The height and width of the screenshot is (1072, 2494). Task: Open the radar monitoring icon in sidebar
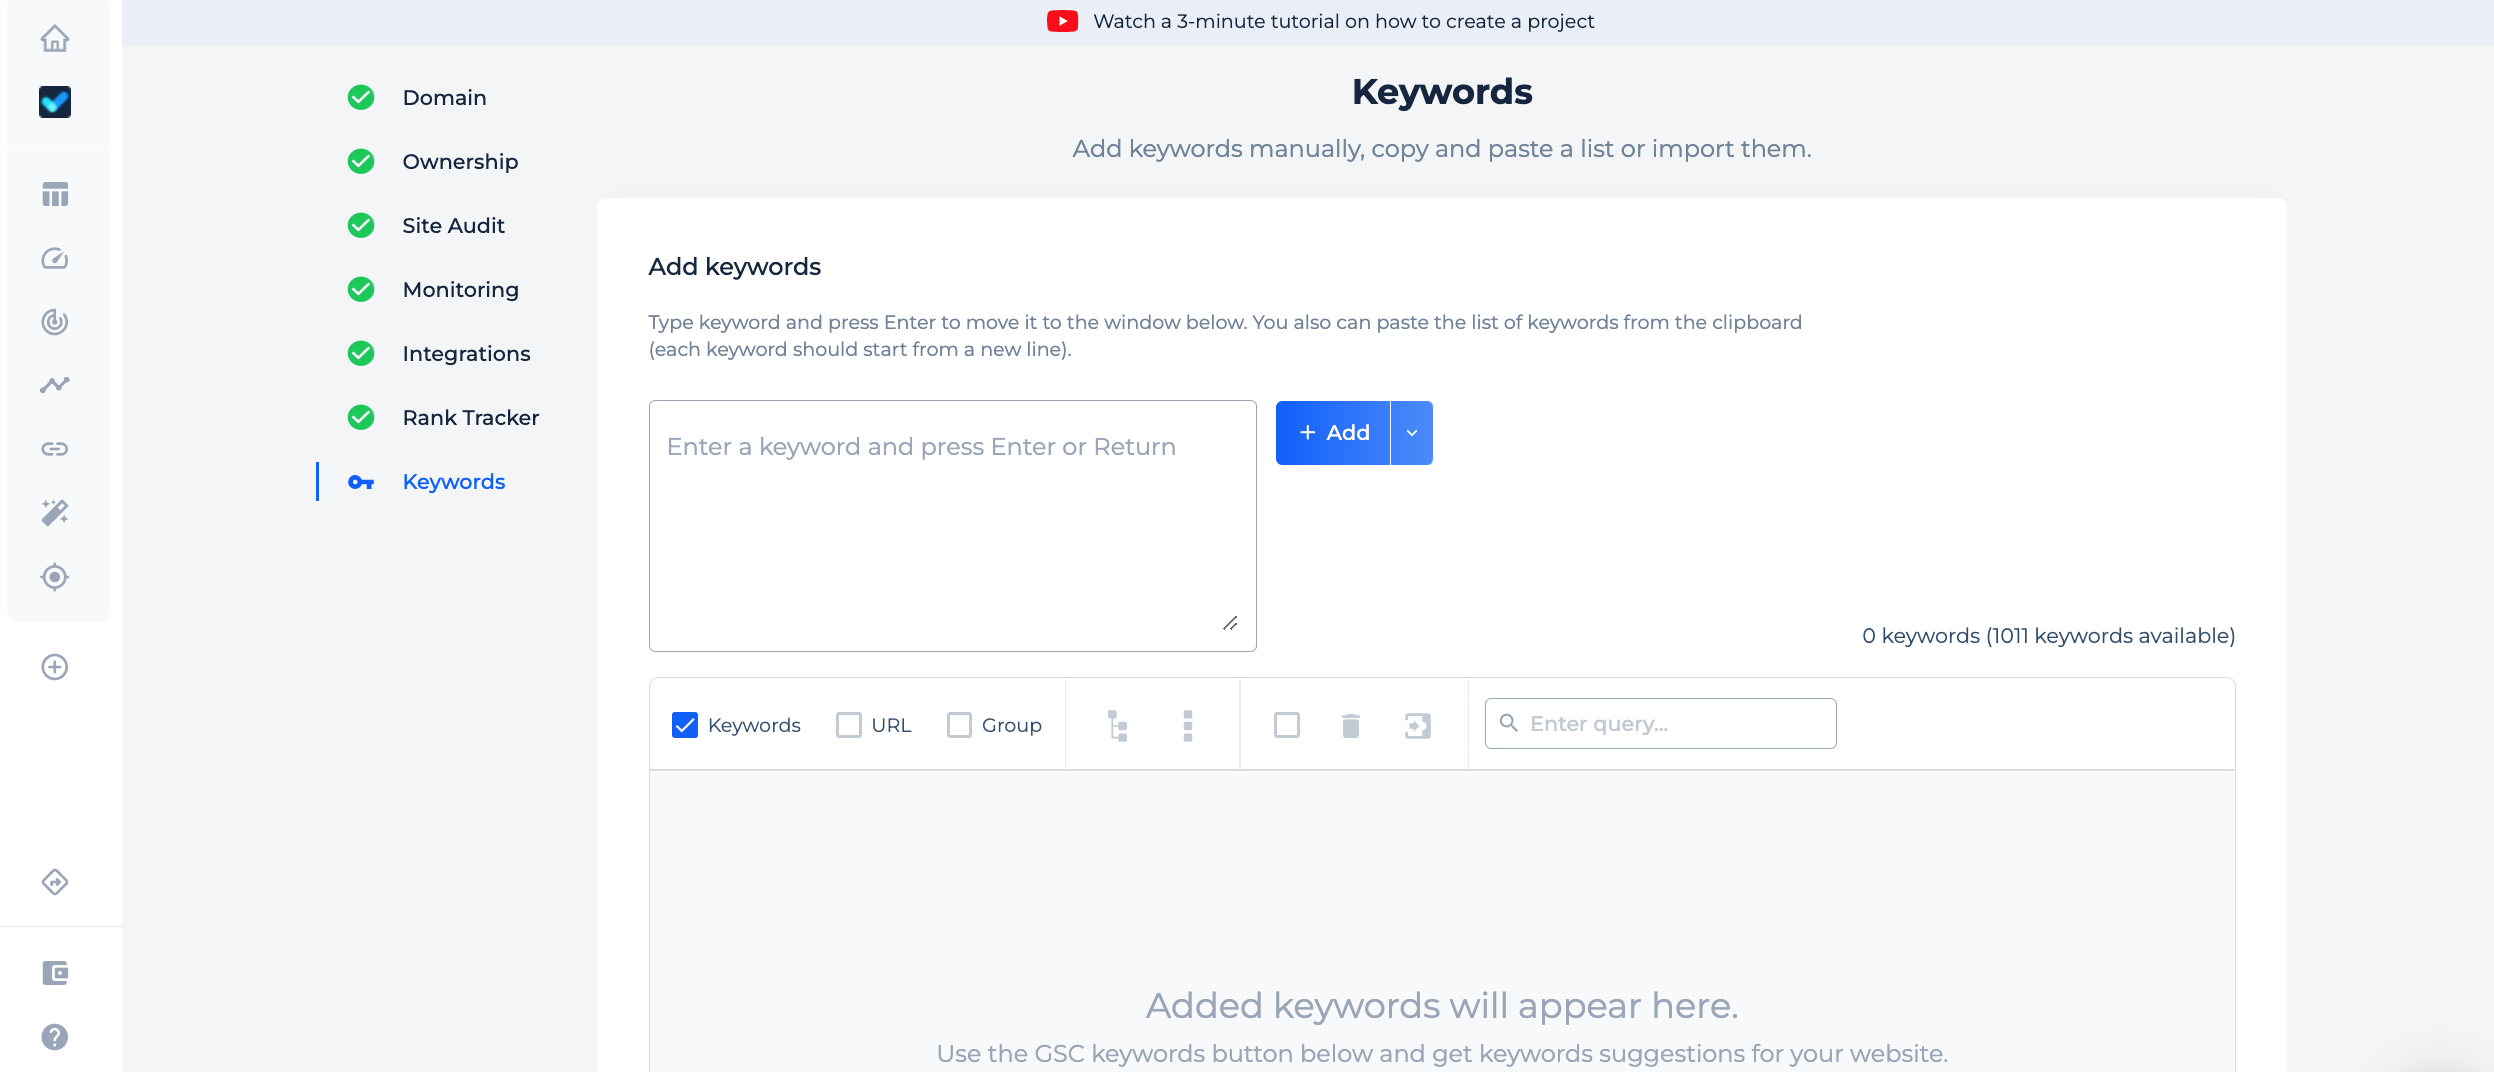coord(55,322)
